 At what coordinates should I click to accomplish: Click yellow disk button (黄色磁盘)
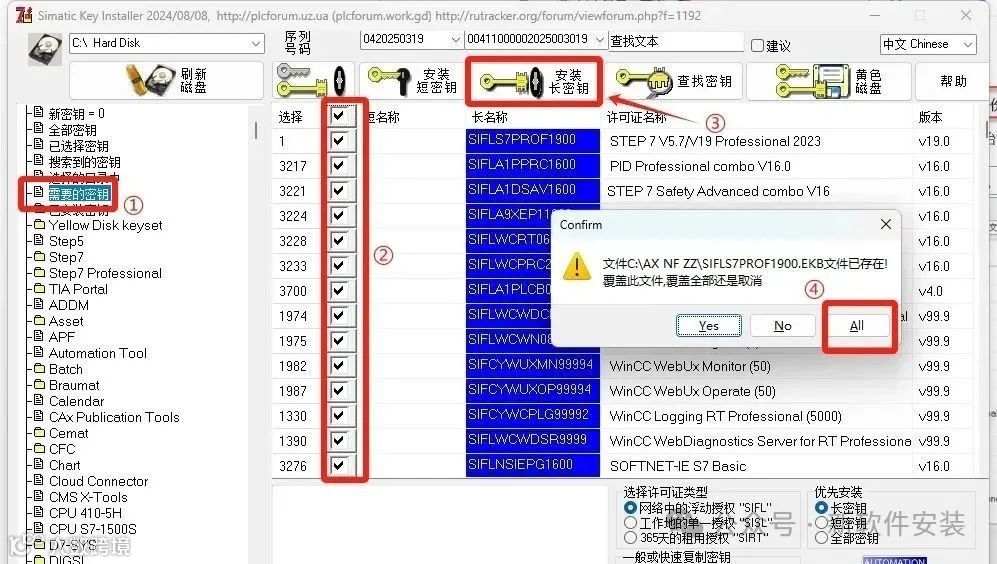(x=829, y=81)
